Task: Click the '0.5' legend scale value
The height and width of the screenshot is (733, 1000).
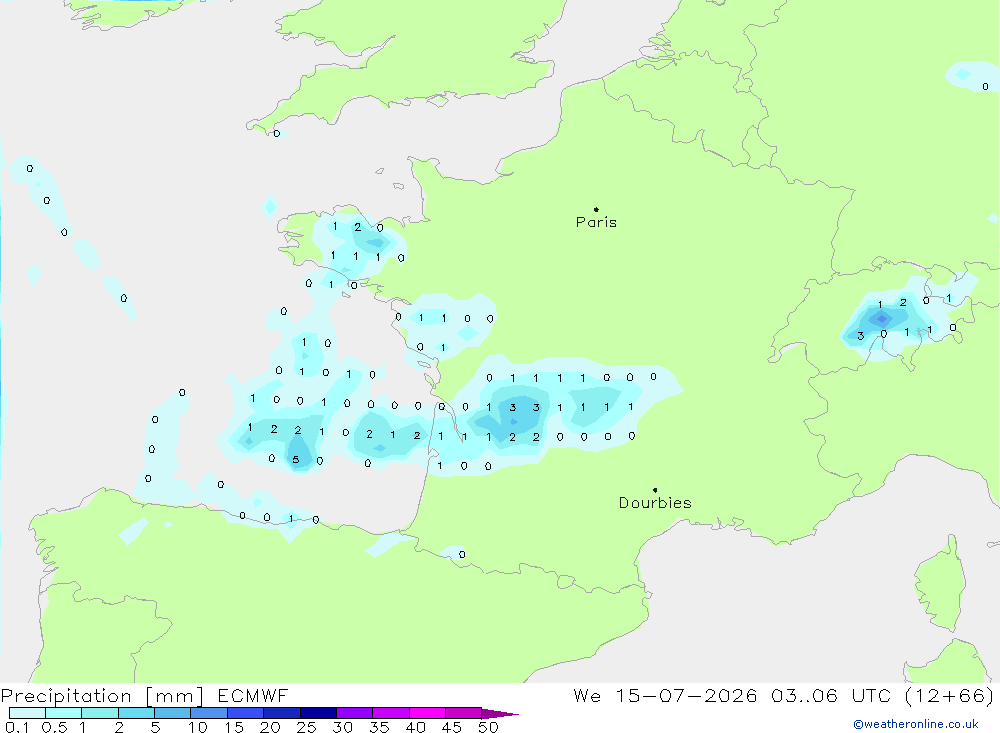Action: [54, 727]
